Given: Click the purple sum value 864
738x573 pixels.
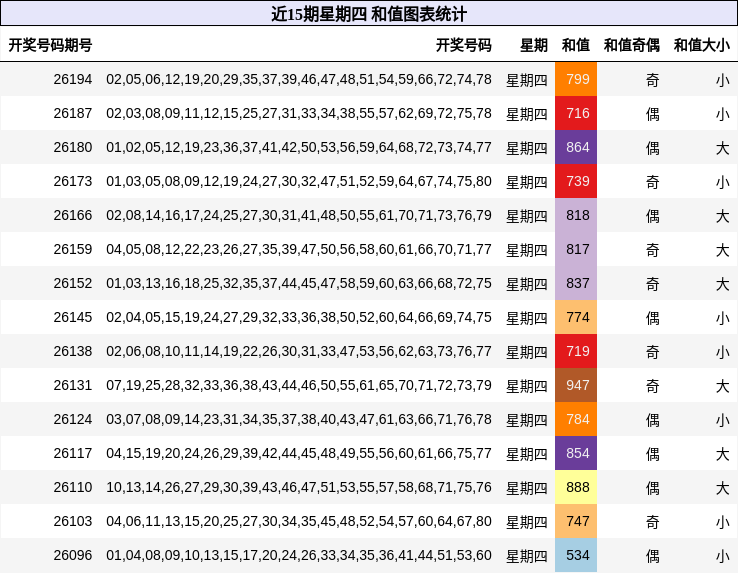Looking at the screenshot, I should click(x=576, y=147).
